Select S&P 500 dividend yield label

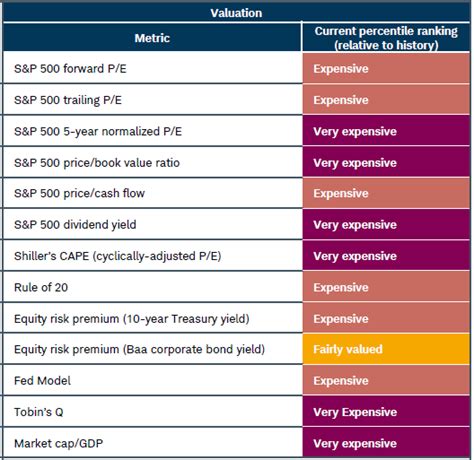point(75,225)
